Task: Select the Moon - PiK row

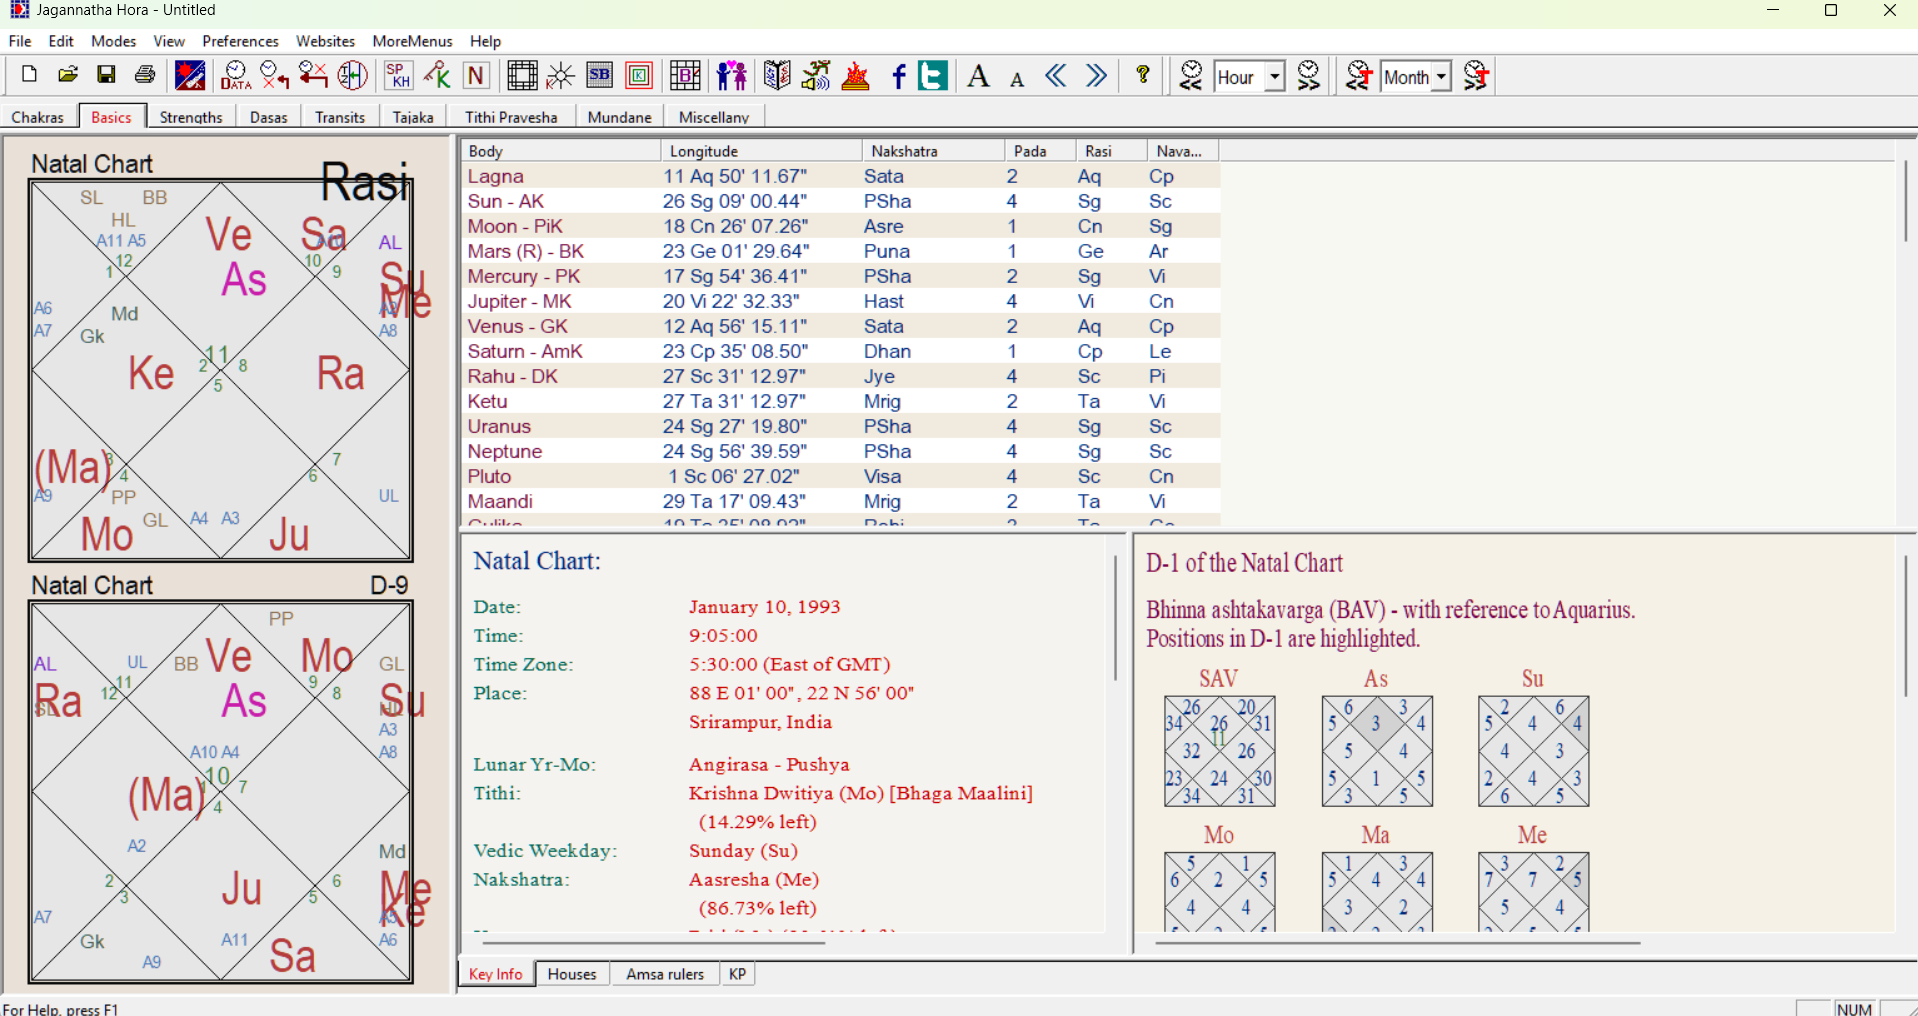Action: click(x=841, y=227)
